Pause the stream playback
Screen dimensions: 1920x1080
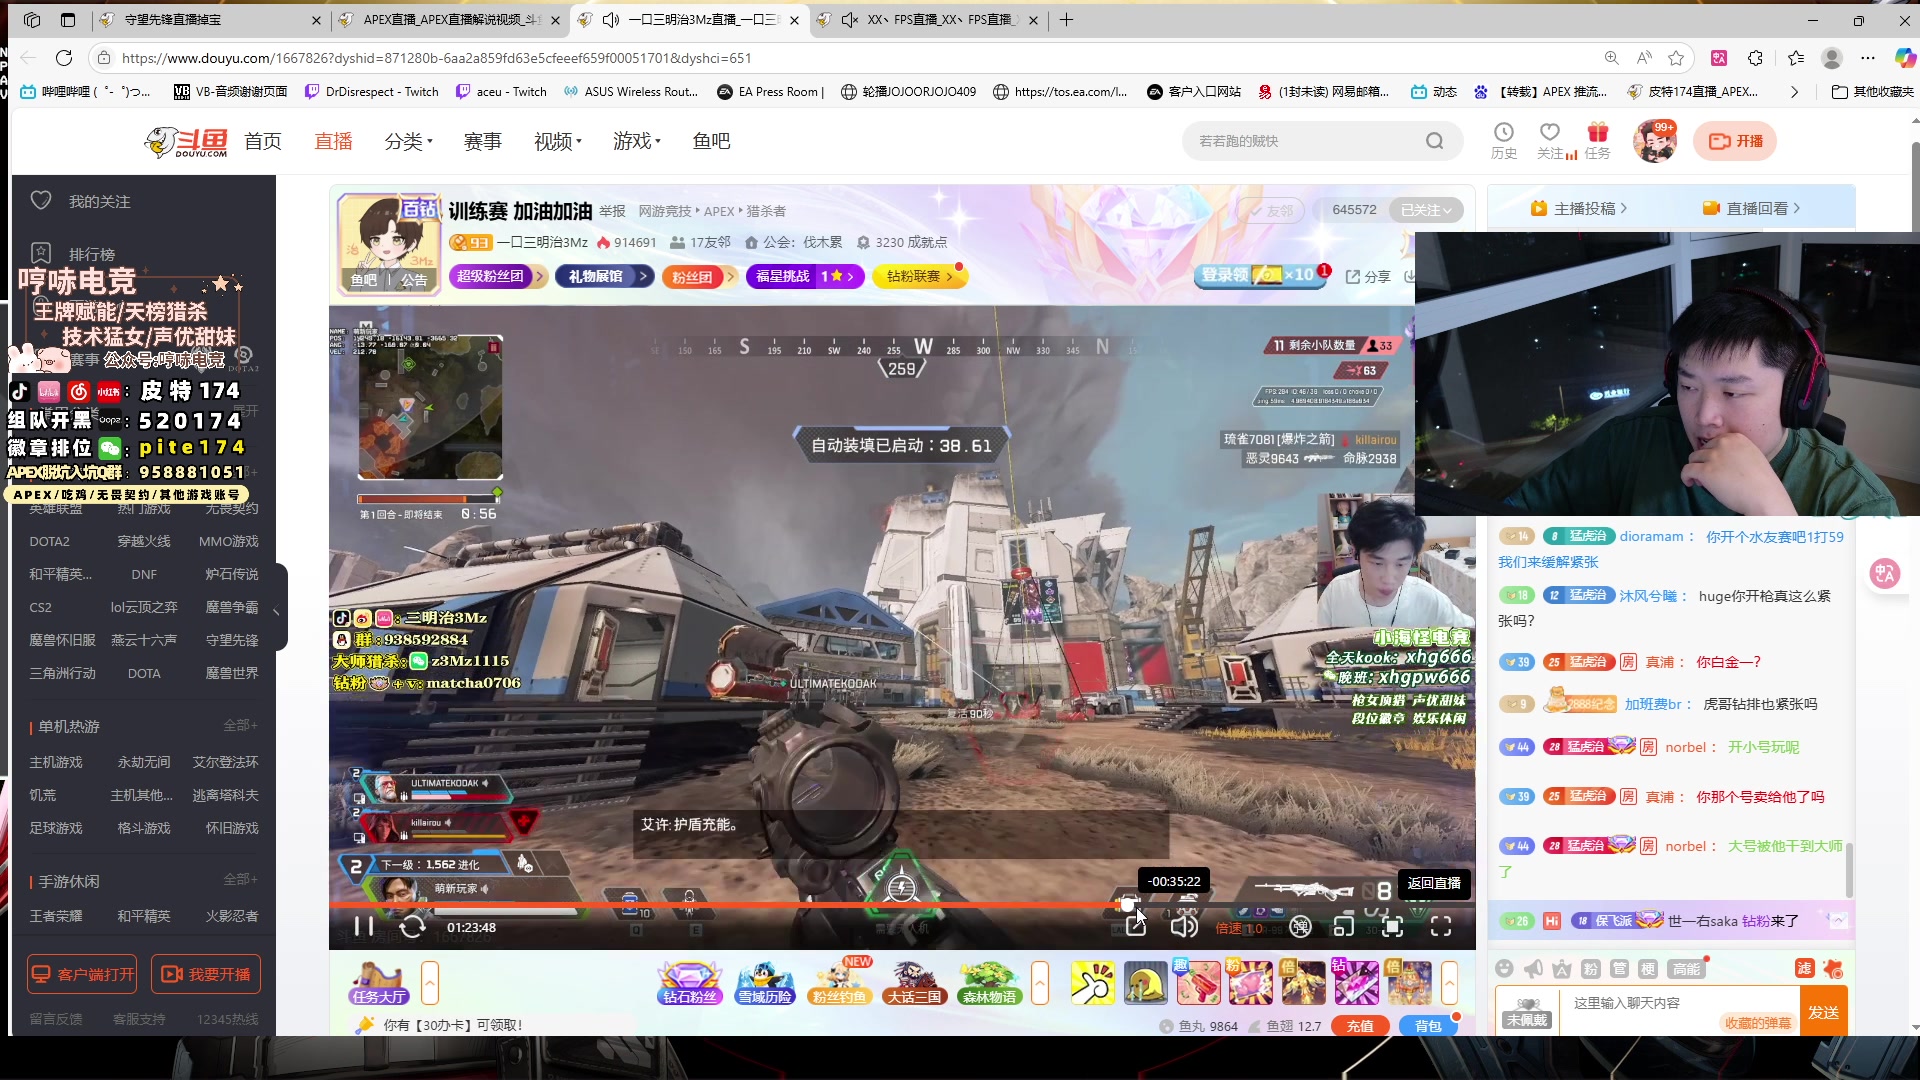pos(364,927)
